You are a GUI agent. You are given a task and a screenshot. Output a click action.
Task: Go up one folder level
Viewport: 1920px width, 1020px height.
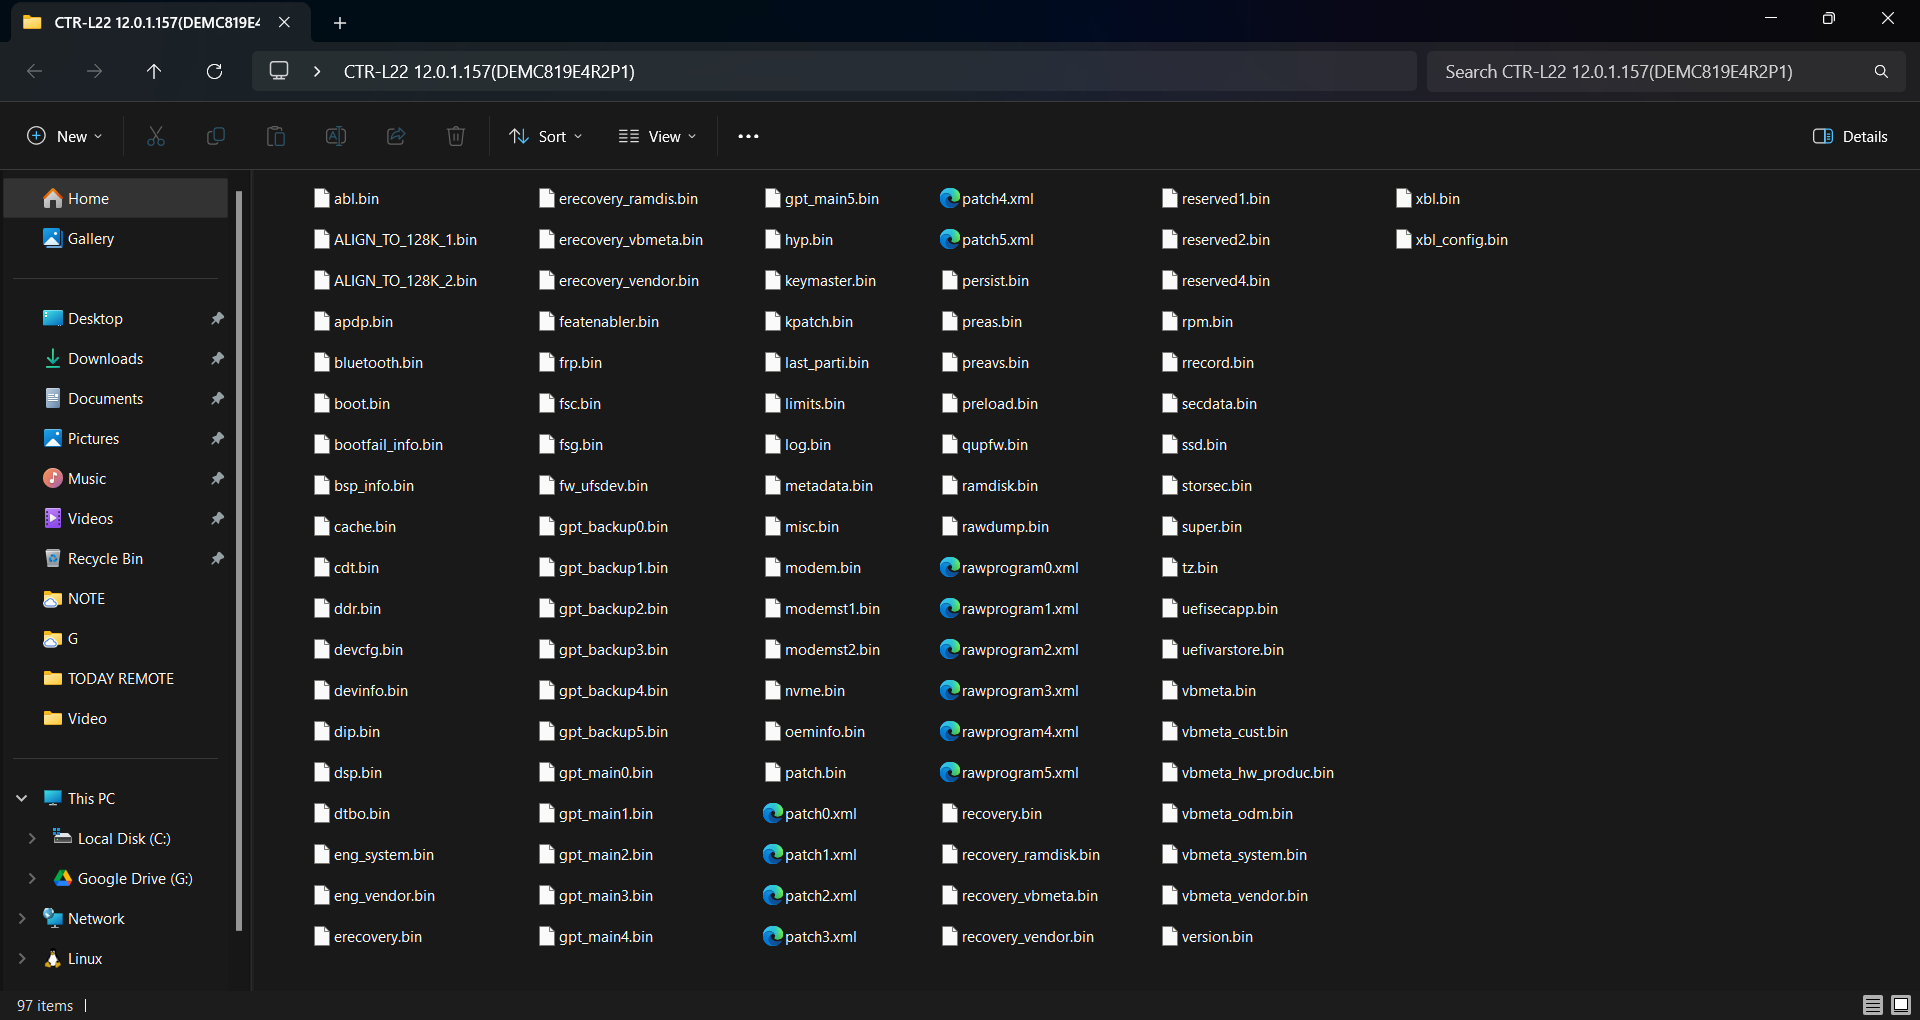coord(154,71)
